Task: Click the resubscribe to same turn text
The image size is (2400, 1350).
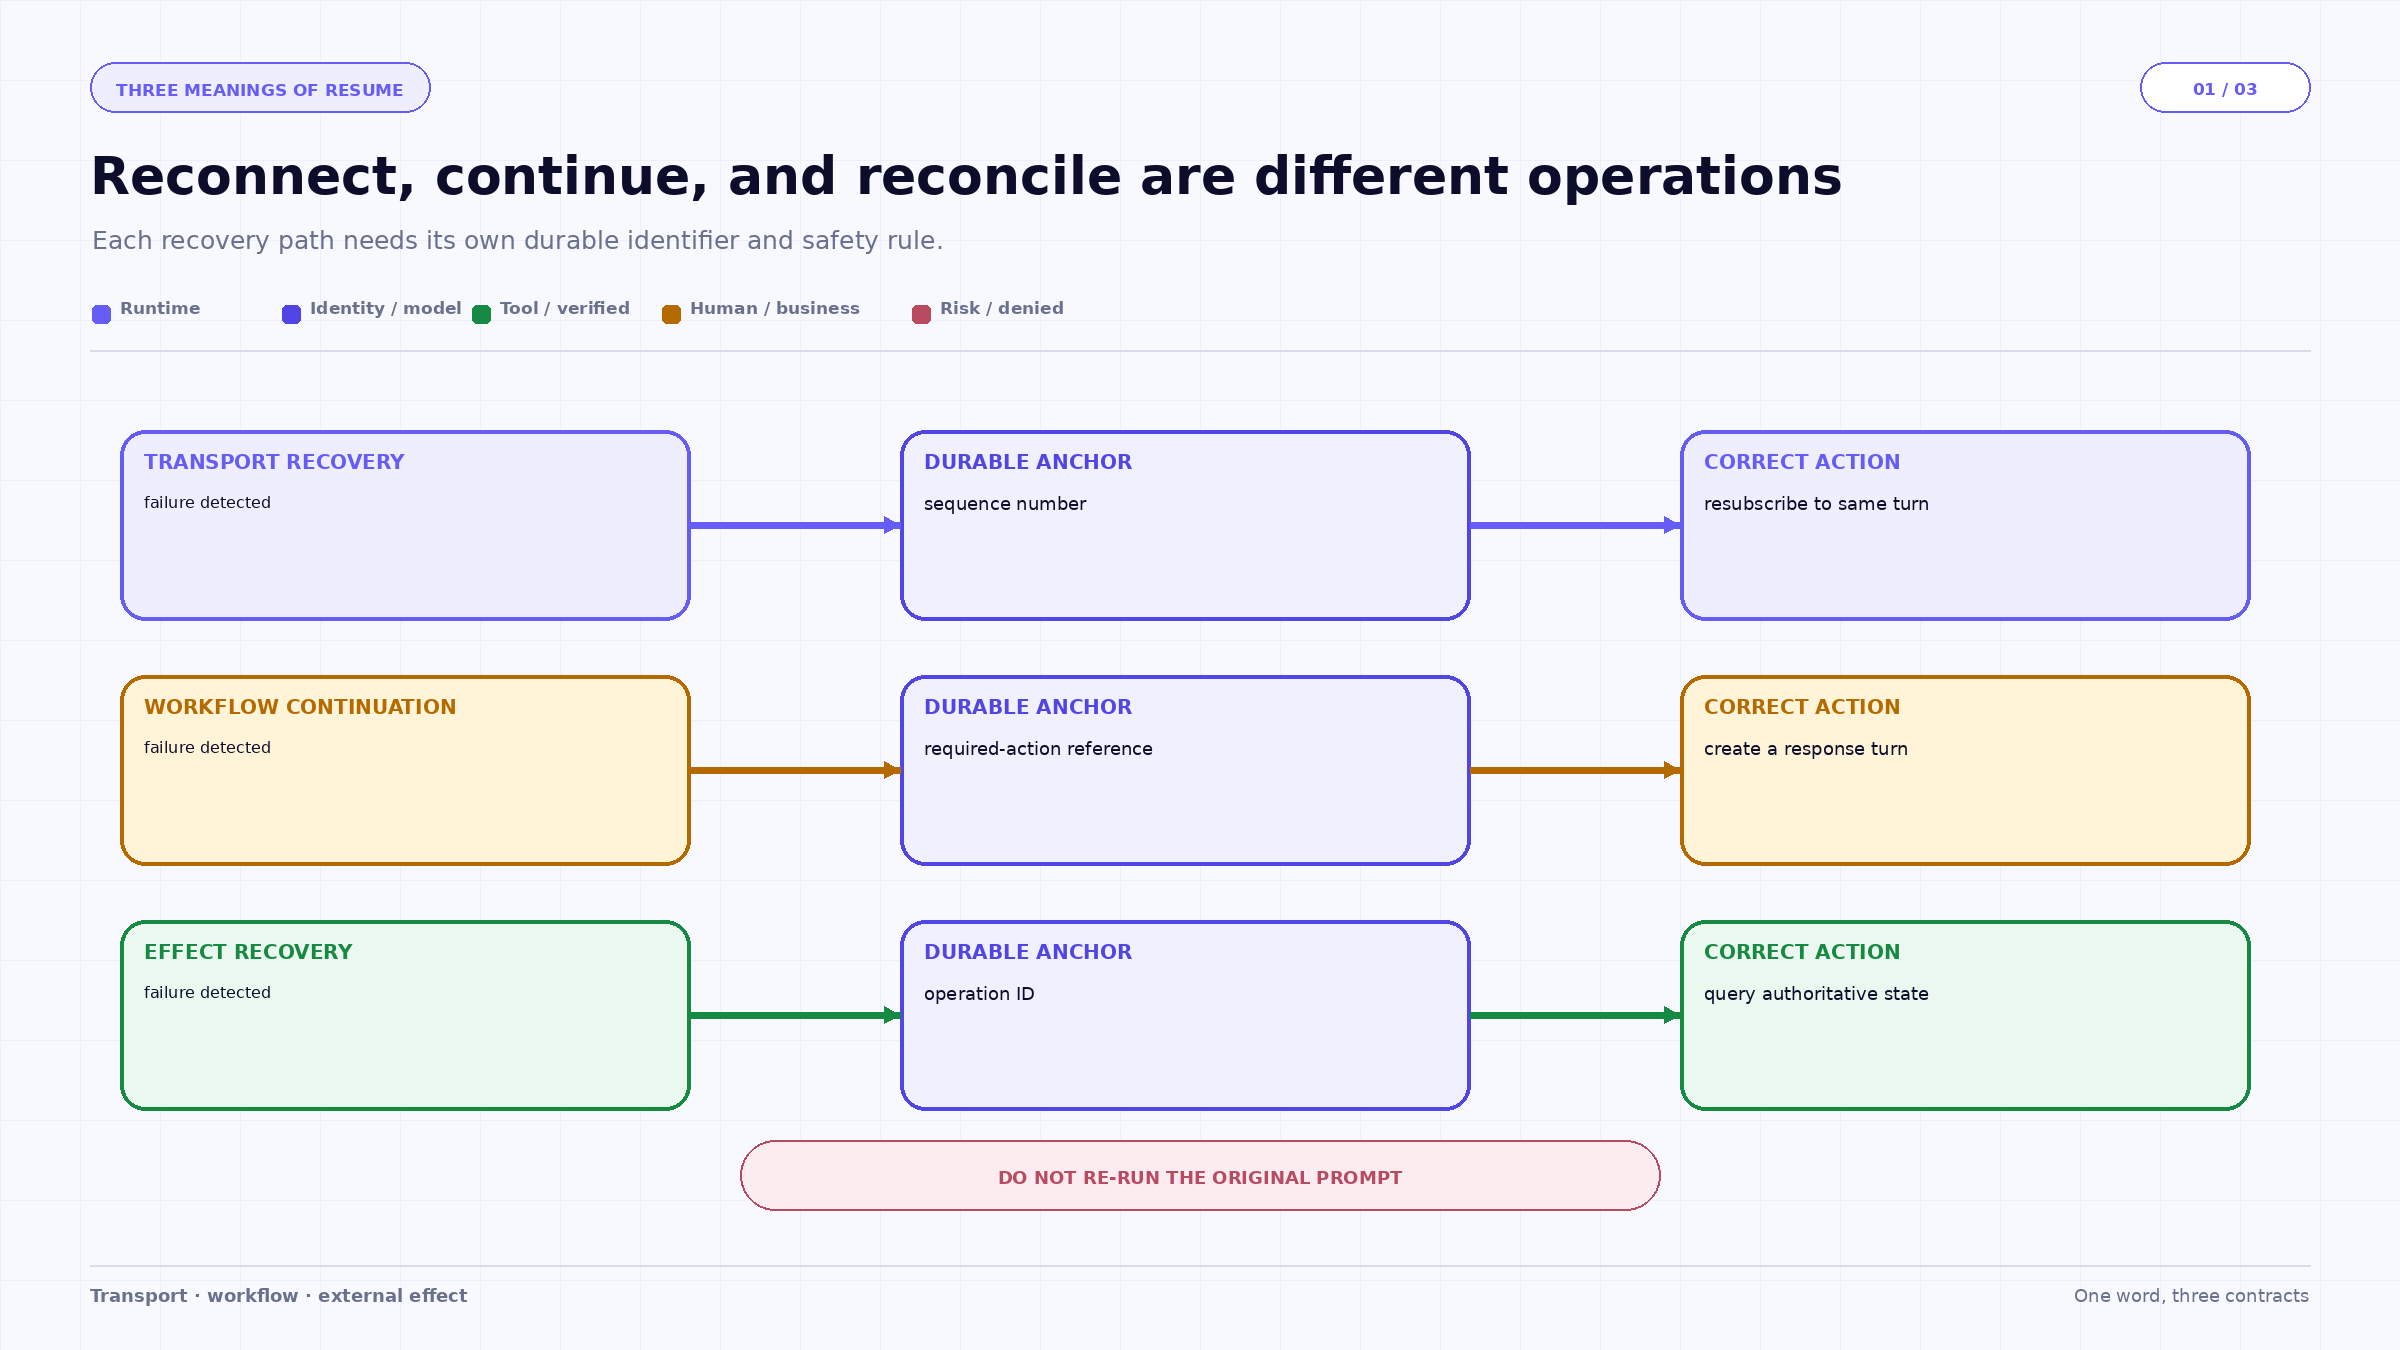Action: tap(1816, 504)
